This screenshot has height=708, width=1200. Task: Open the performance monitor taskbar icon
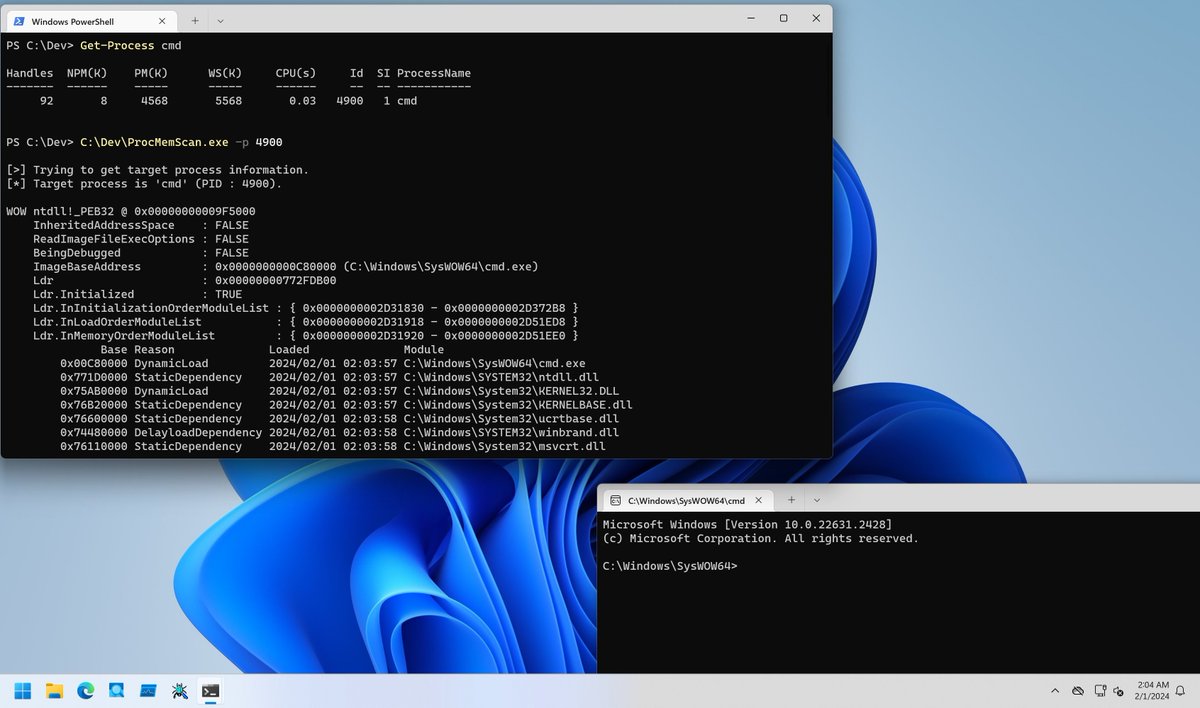pos(148,690)
